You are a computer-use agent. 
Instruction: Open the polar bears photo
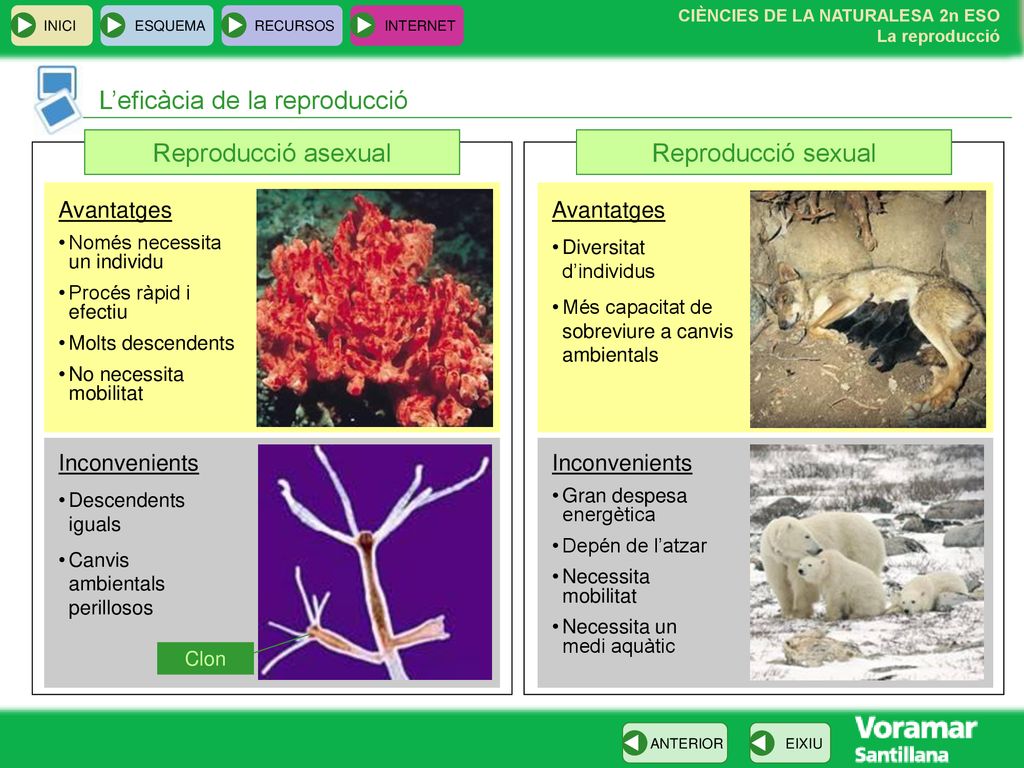pyautogui.click(x=867, y=562)
